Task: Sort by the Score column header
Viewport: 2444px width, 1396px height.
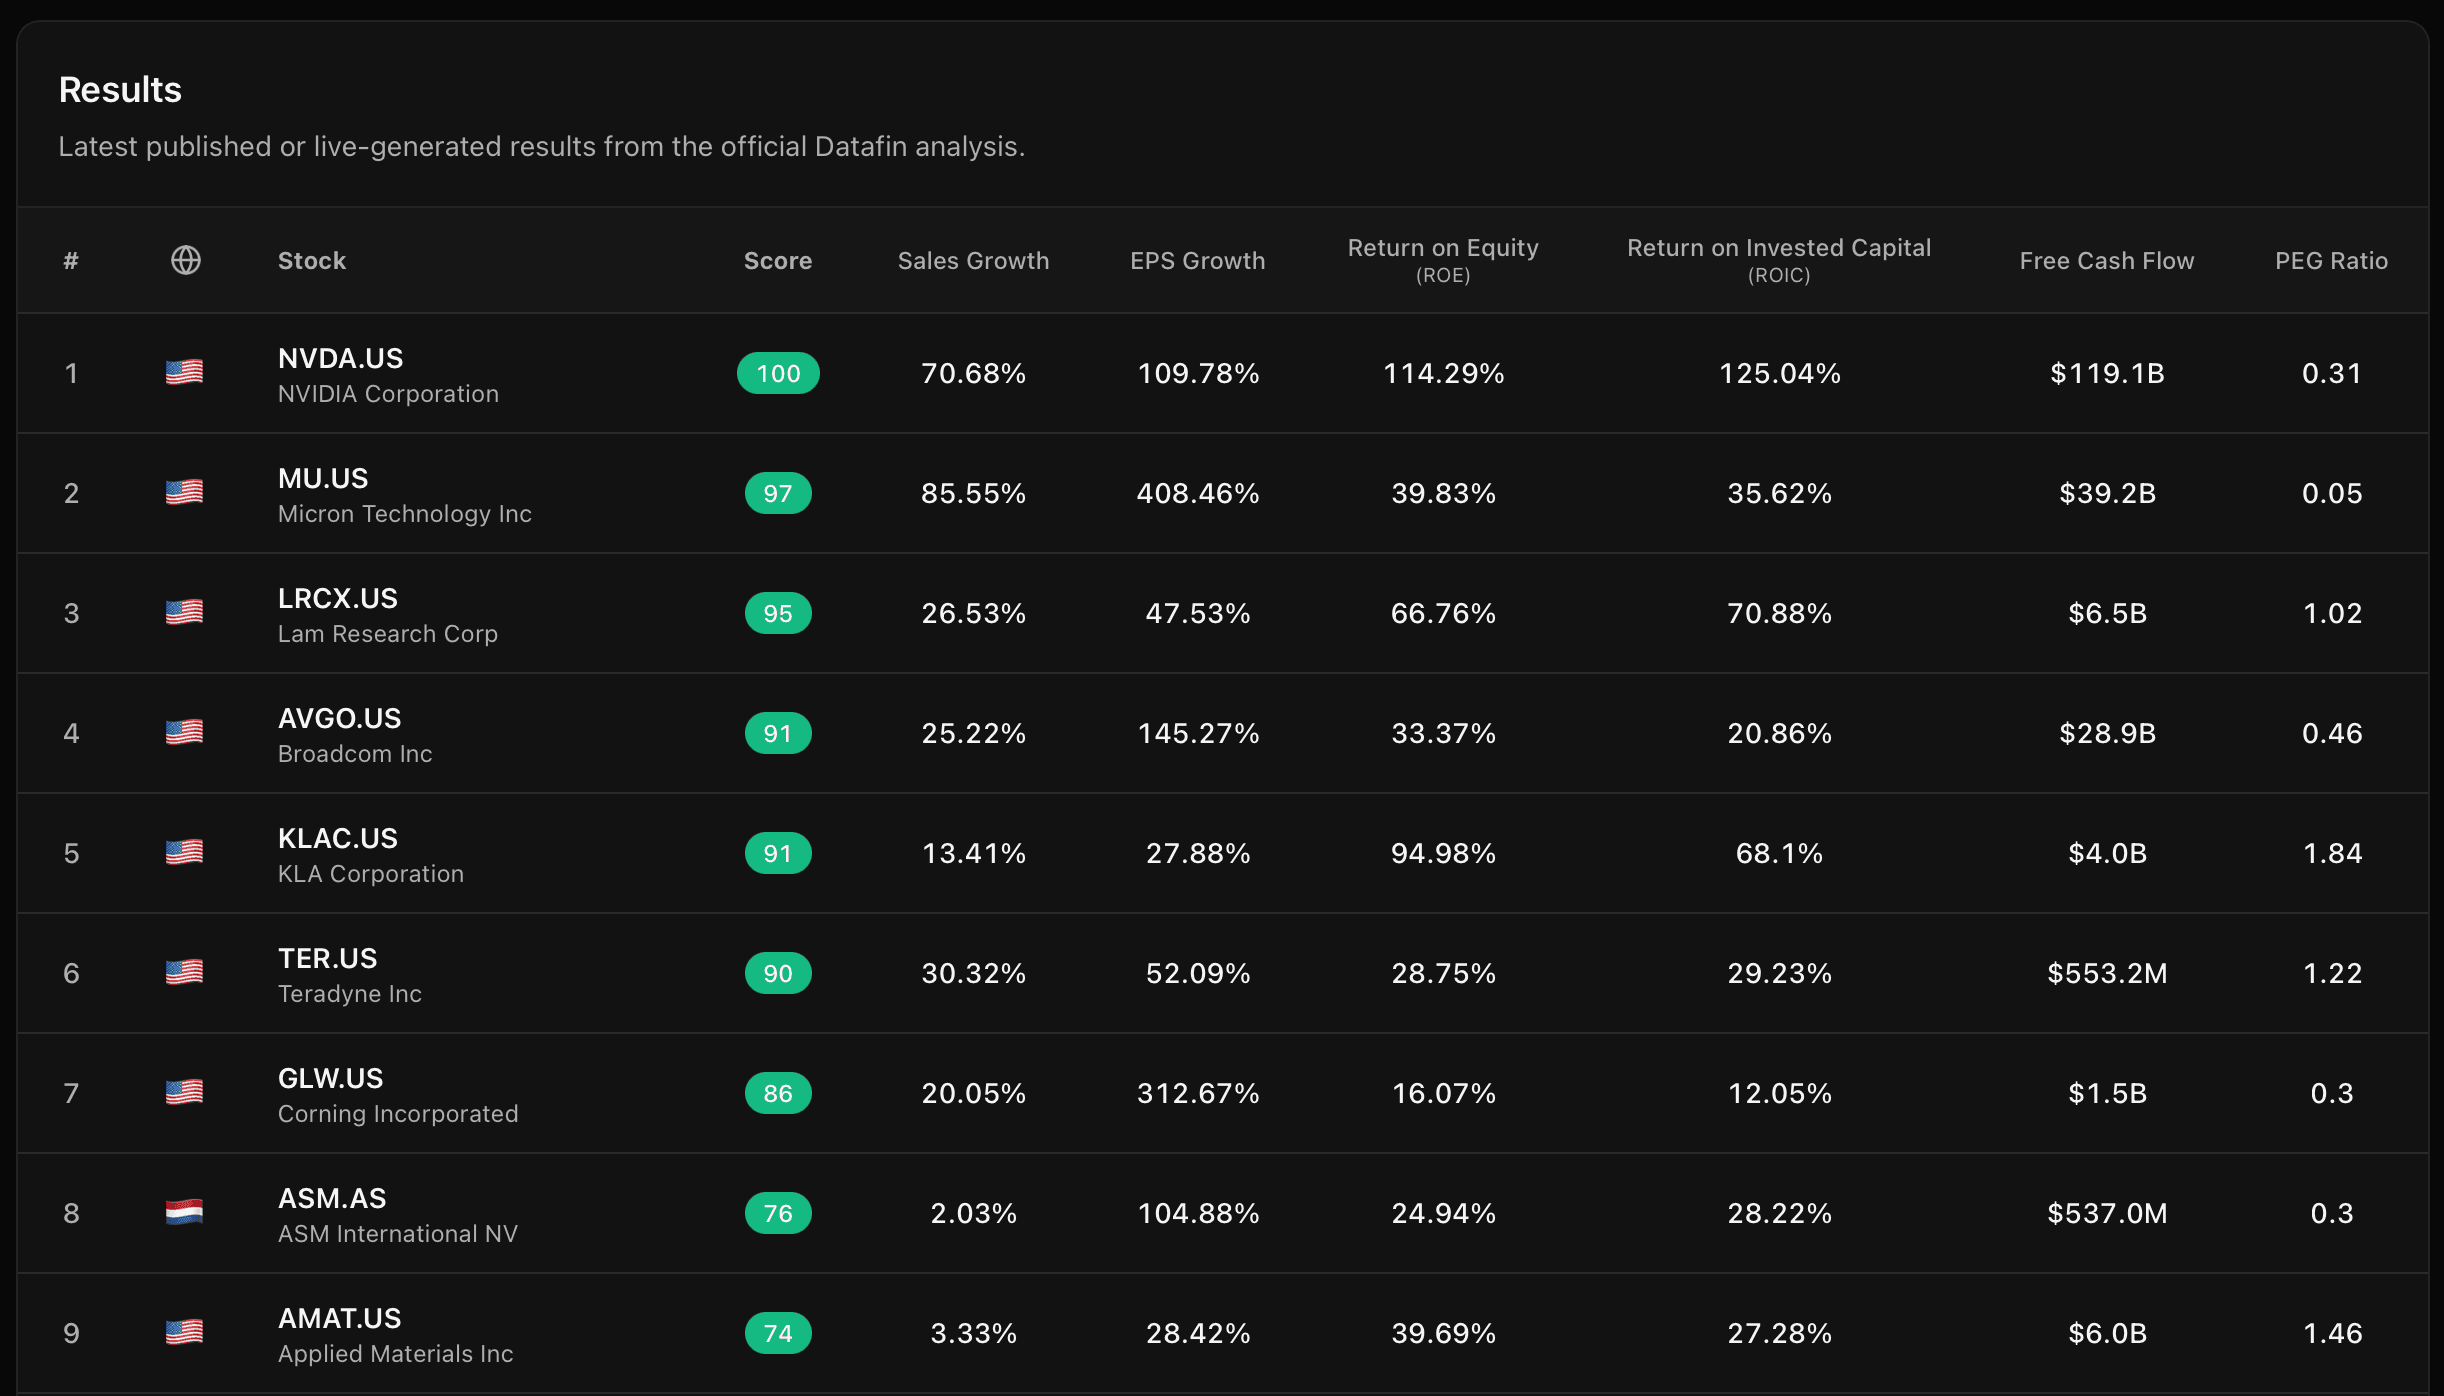Action: coord(778,261)
